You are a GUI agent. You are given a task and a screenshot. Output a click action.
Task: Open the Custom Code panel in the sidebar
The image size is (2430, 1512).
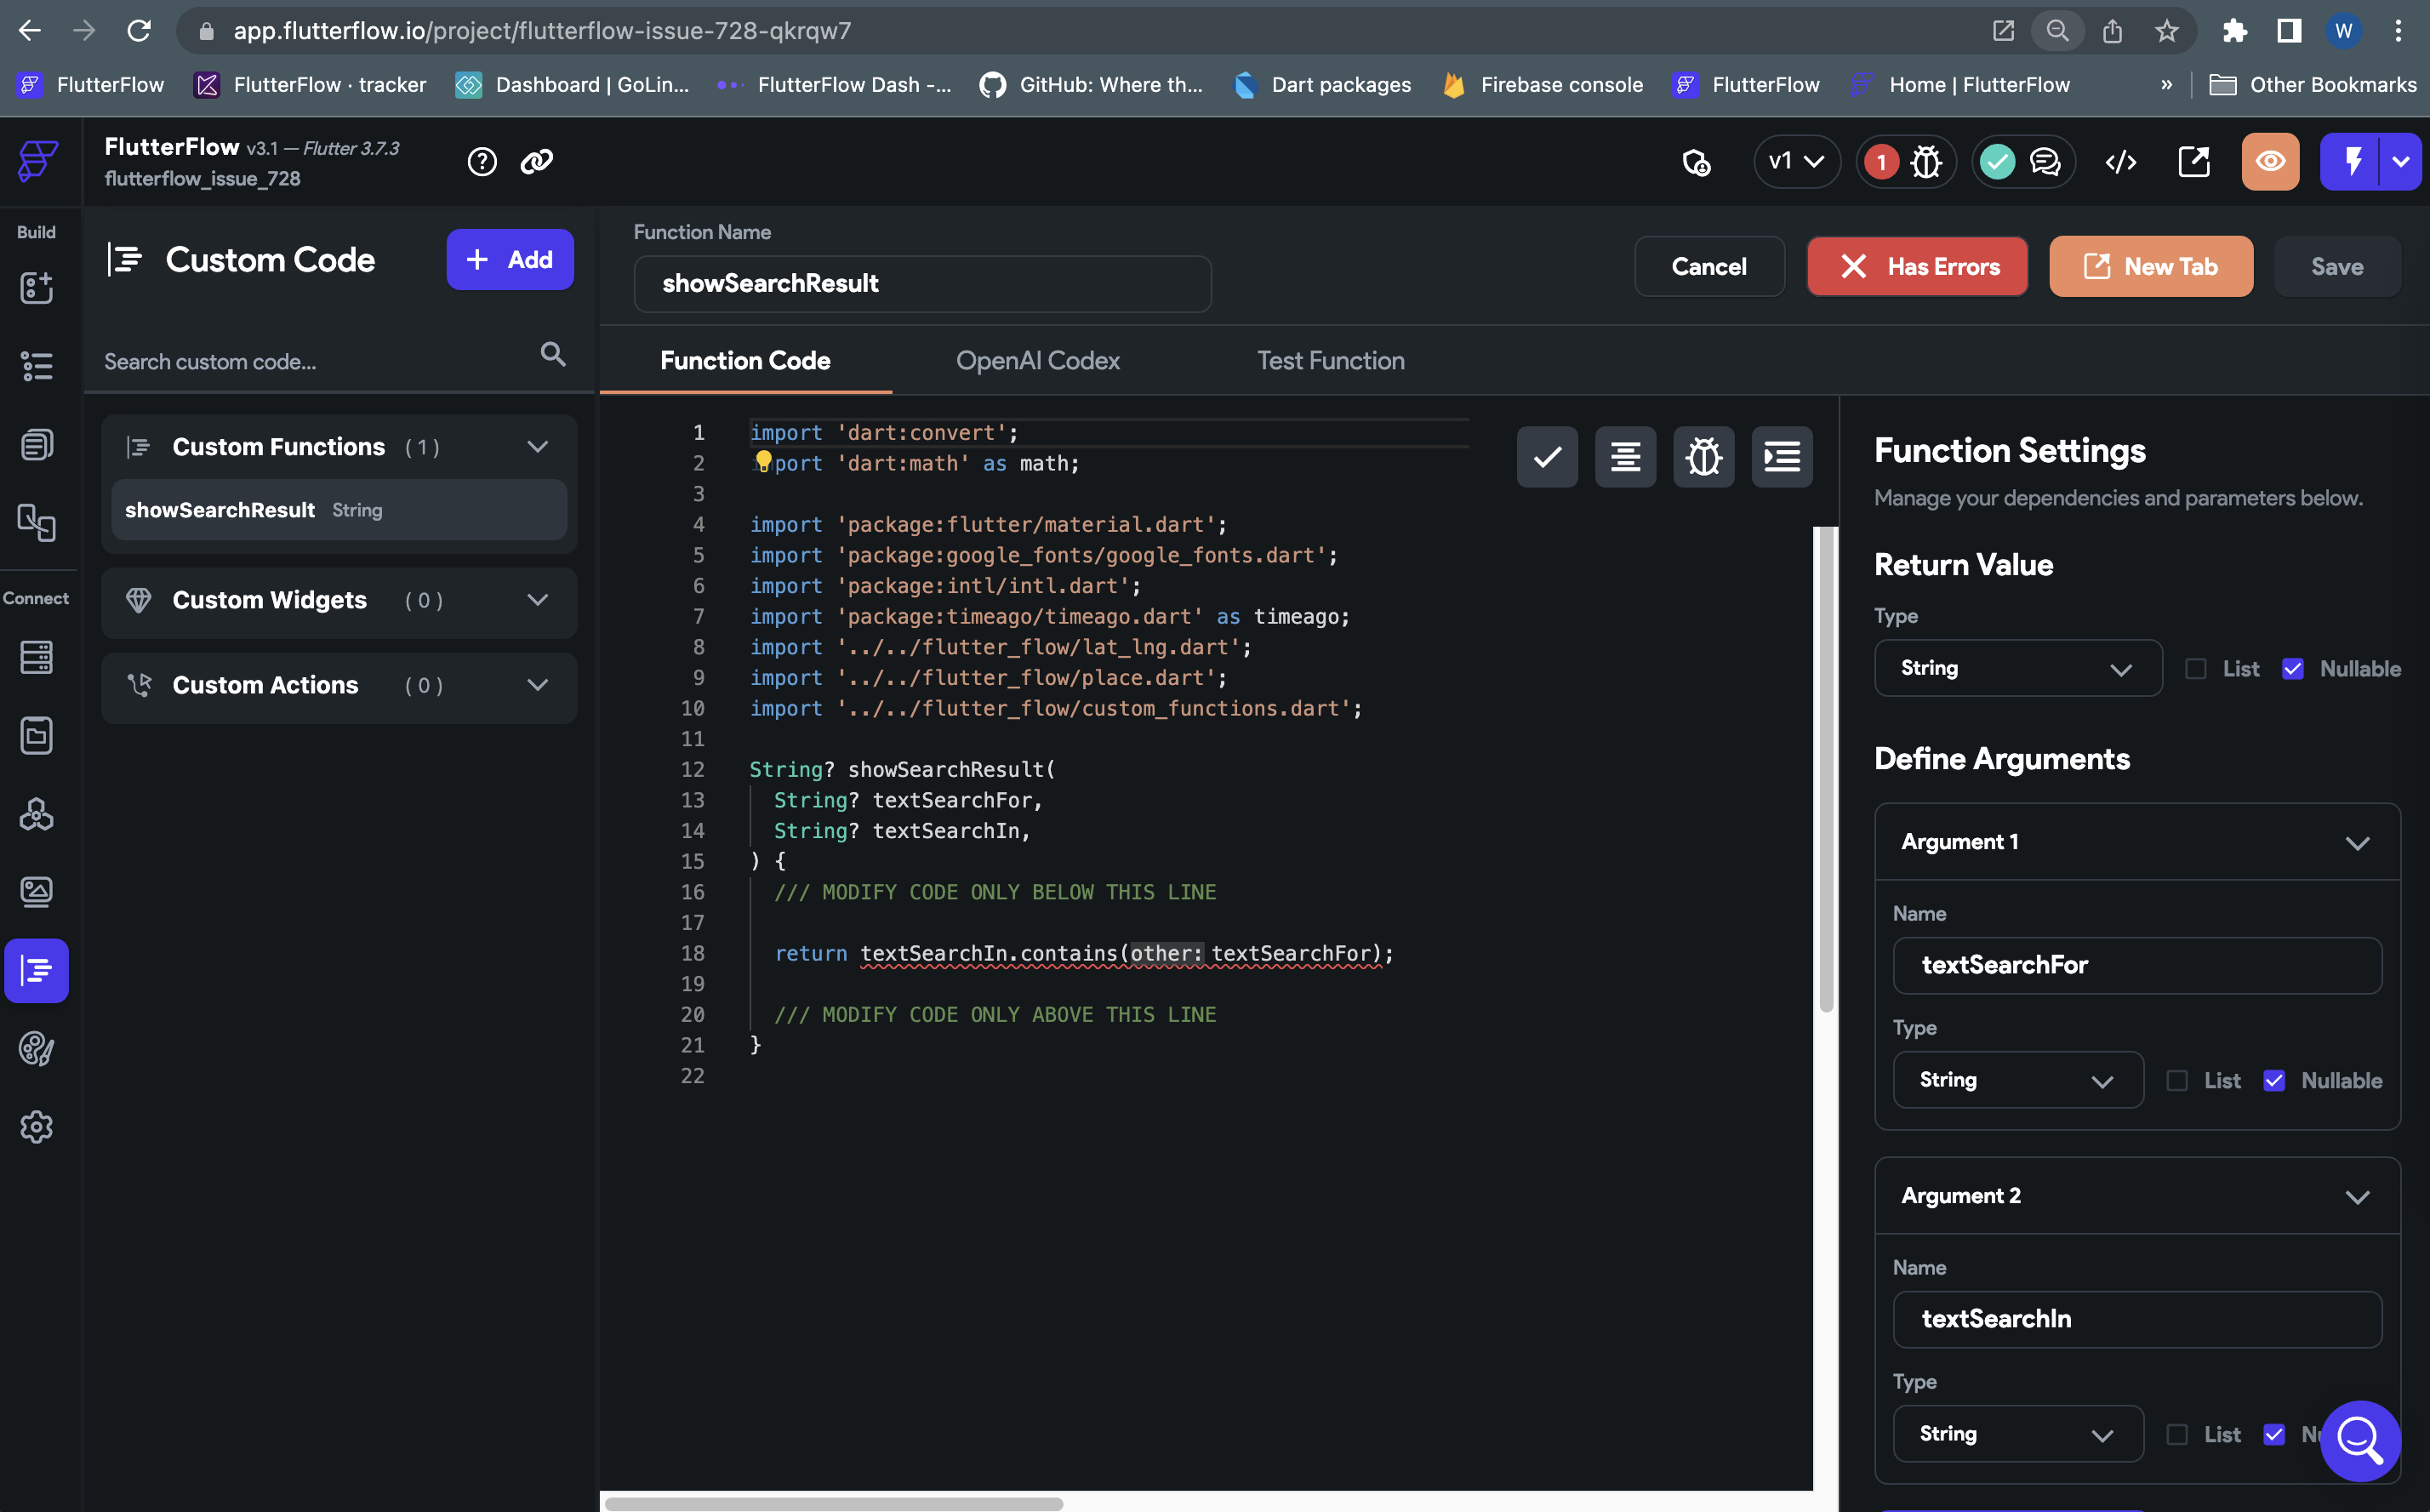(x=37, y=970)
